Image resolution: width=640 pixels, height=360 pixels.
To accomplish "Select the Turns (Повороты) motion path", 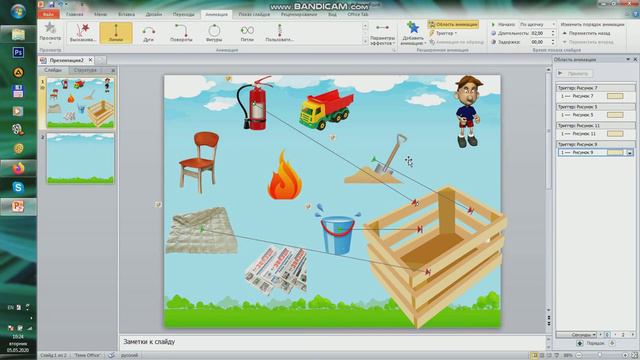I will 181,33.
